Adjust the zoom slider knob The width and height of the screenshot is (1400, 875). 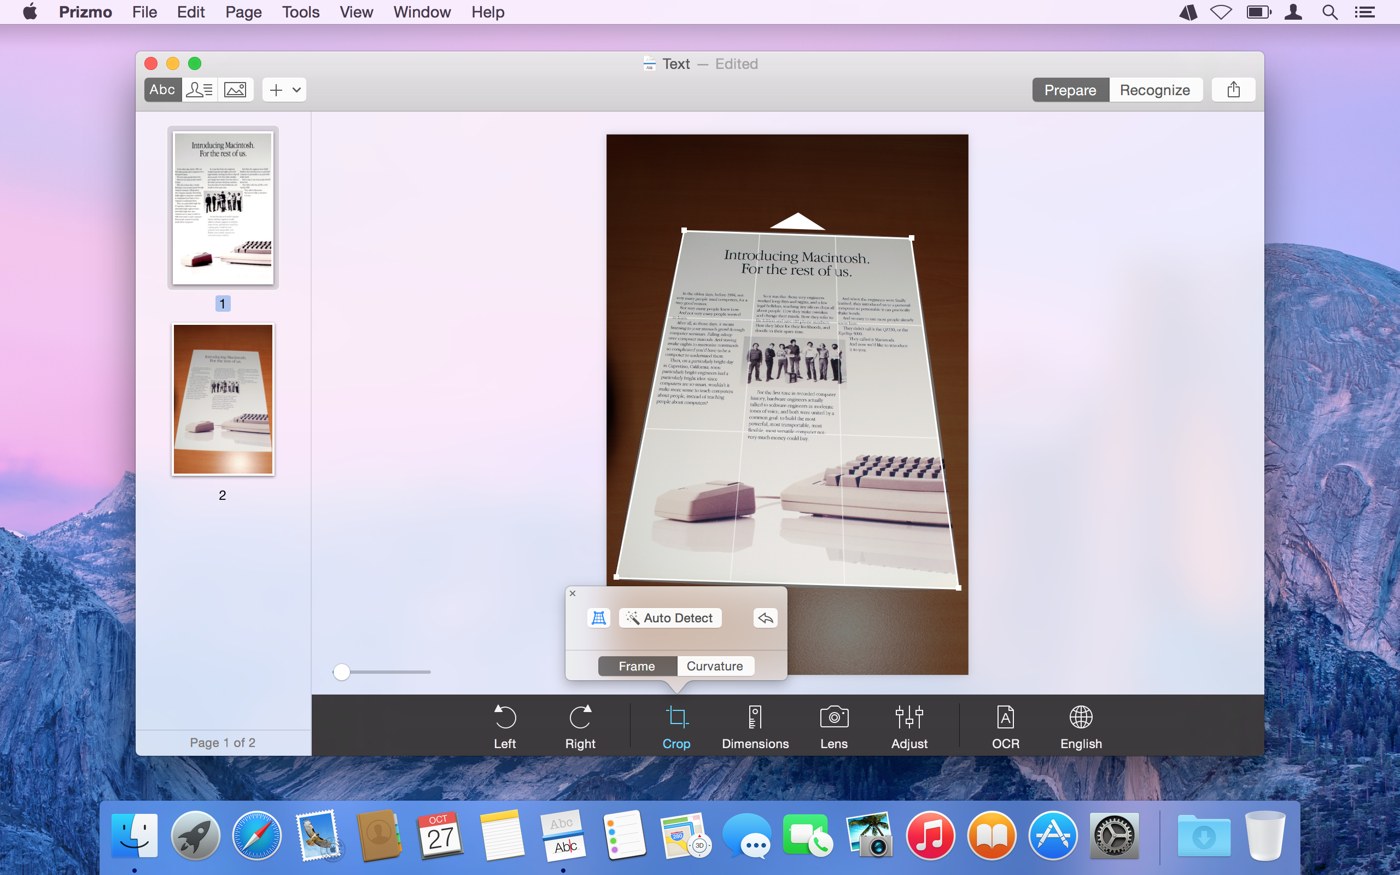[342, 672]
